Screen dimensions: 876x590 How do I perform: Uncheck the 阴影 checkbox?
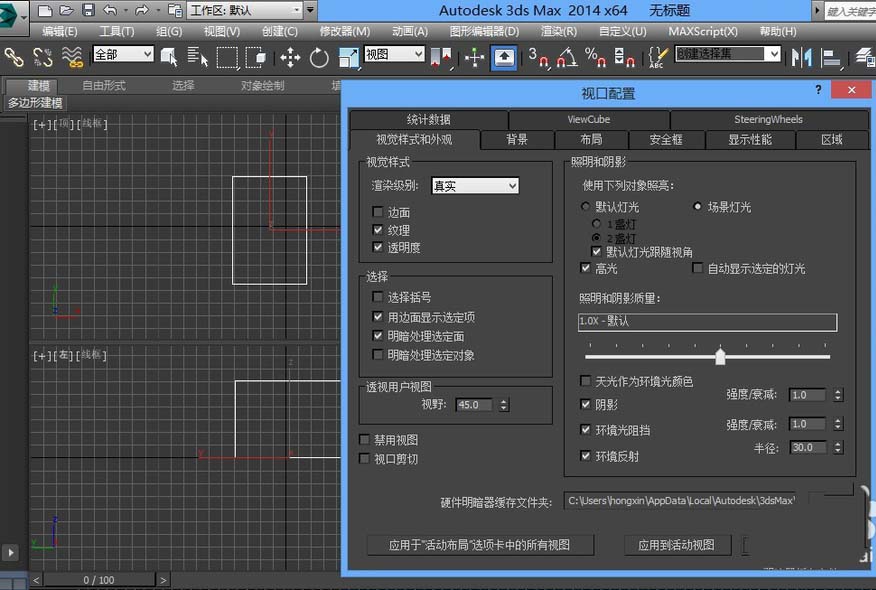pos(586,405)
